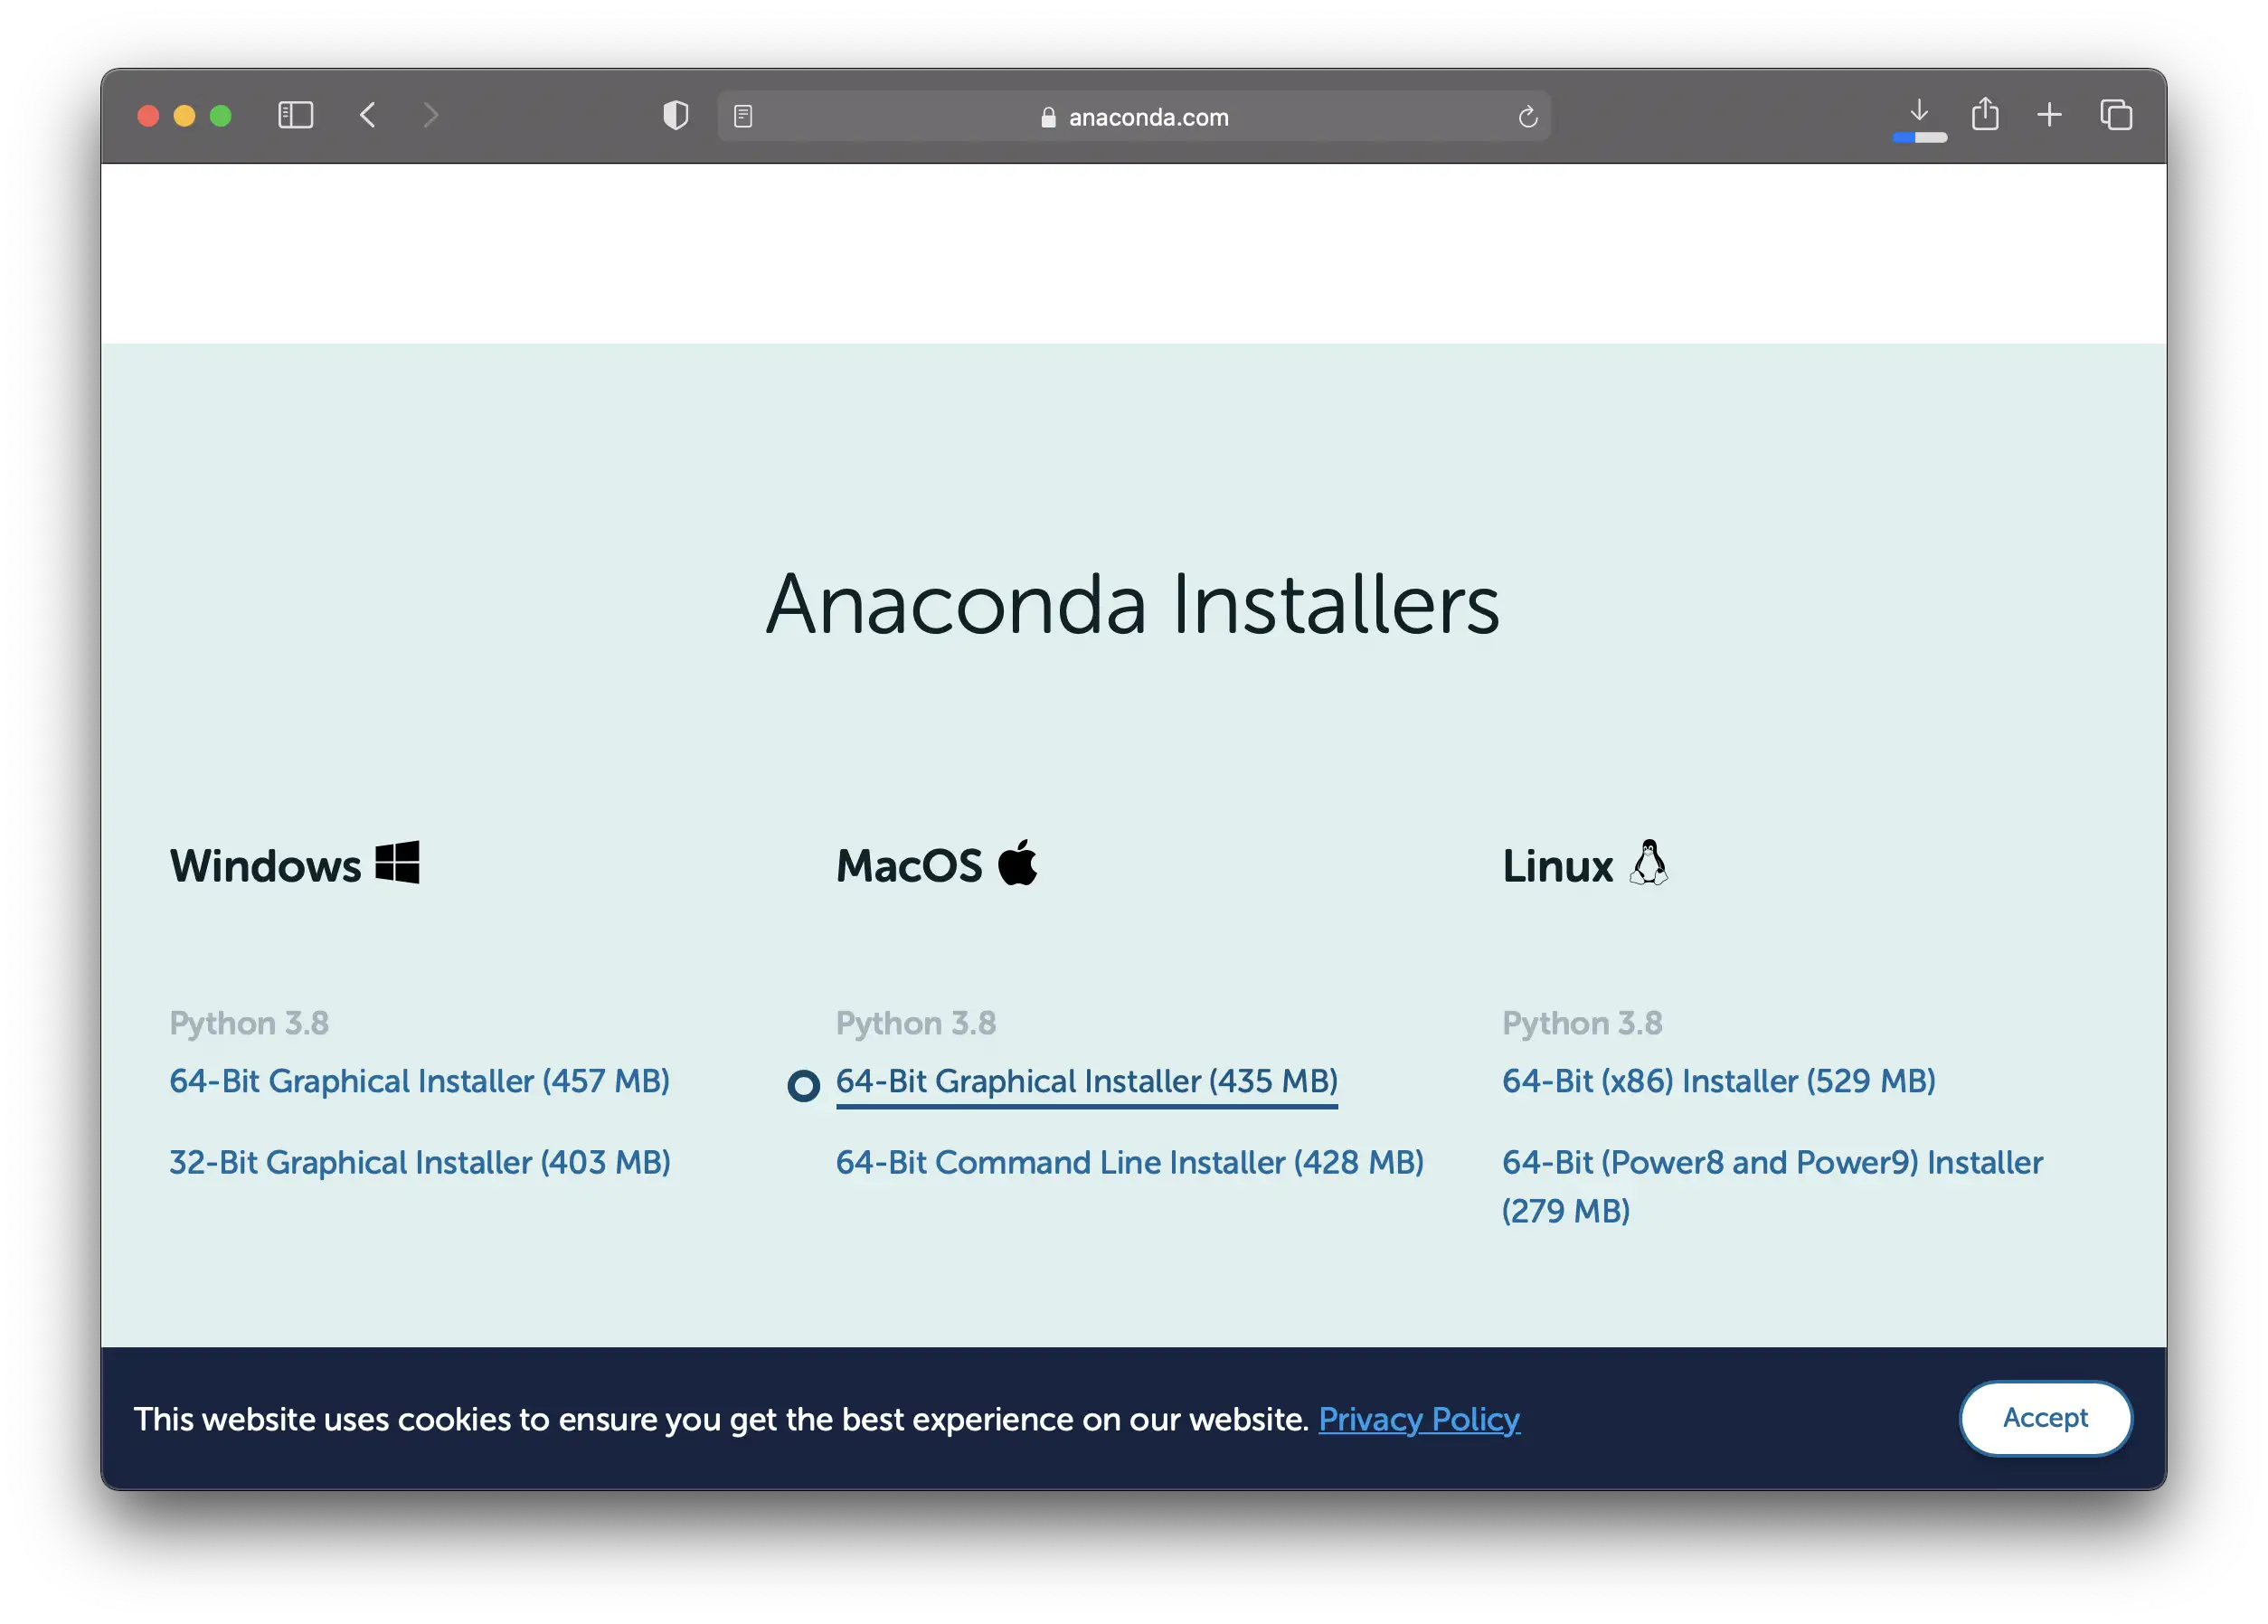This screenshot has height=1624, width=2268.
Task: Click the download progress bar
Action: tap(1919, 138)
